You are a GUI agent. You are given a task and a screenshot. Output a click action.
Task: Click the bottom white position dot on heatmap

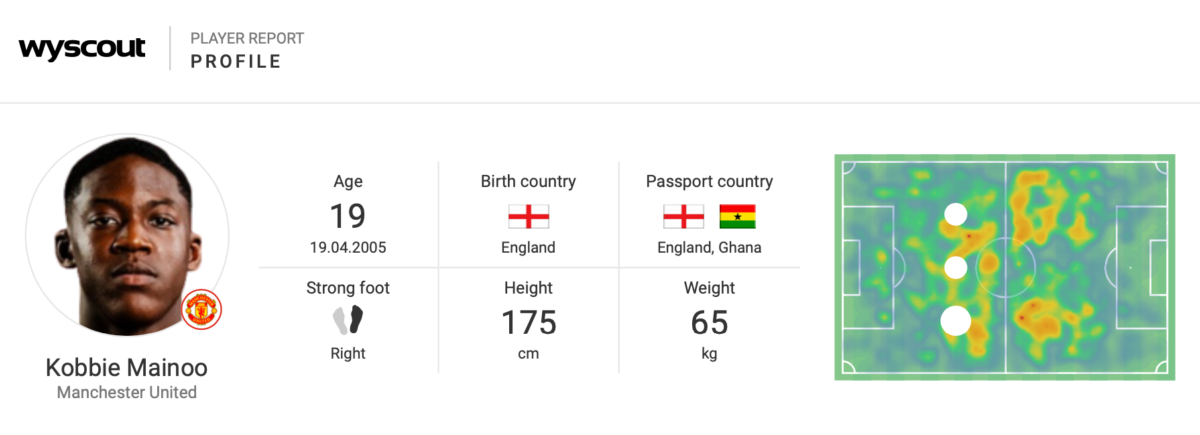[956, 320]
